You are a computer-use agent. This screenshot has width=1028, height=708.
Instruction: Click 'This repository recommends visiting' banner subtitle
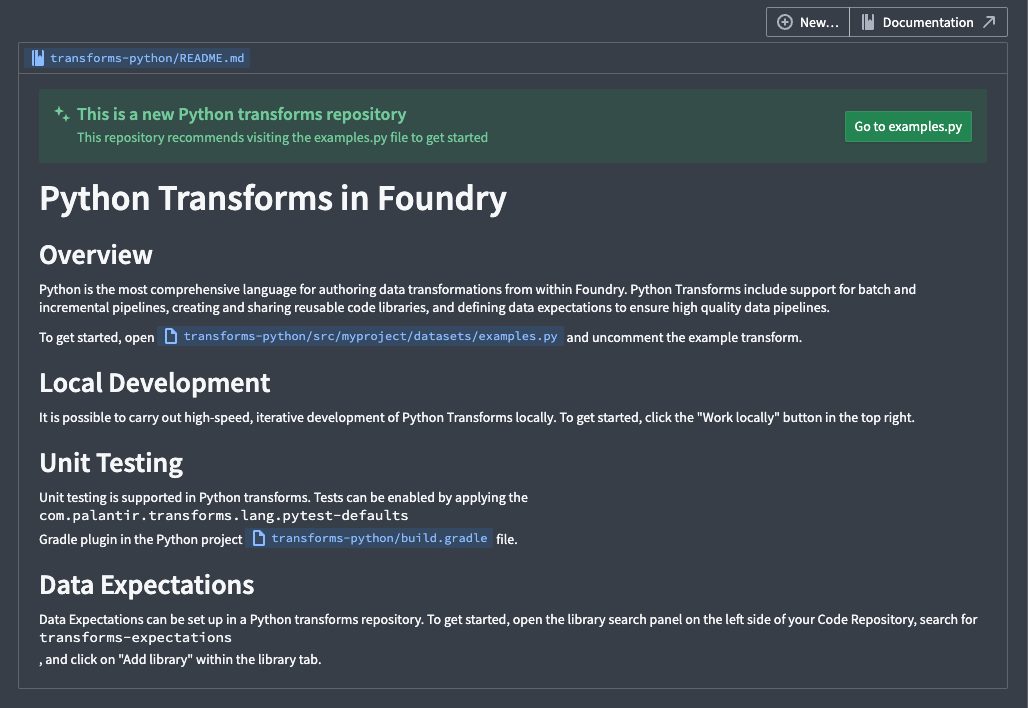coord(283,138)
